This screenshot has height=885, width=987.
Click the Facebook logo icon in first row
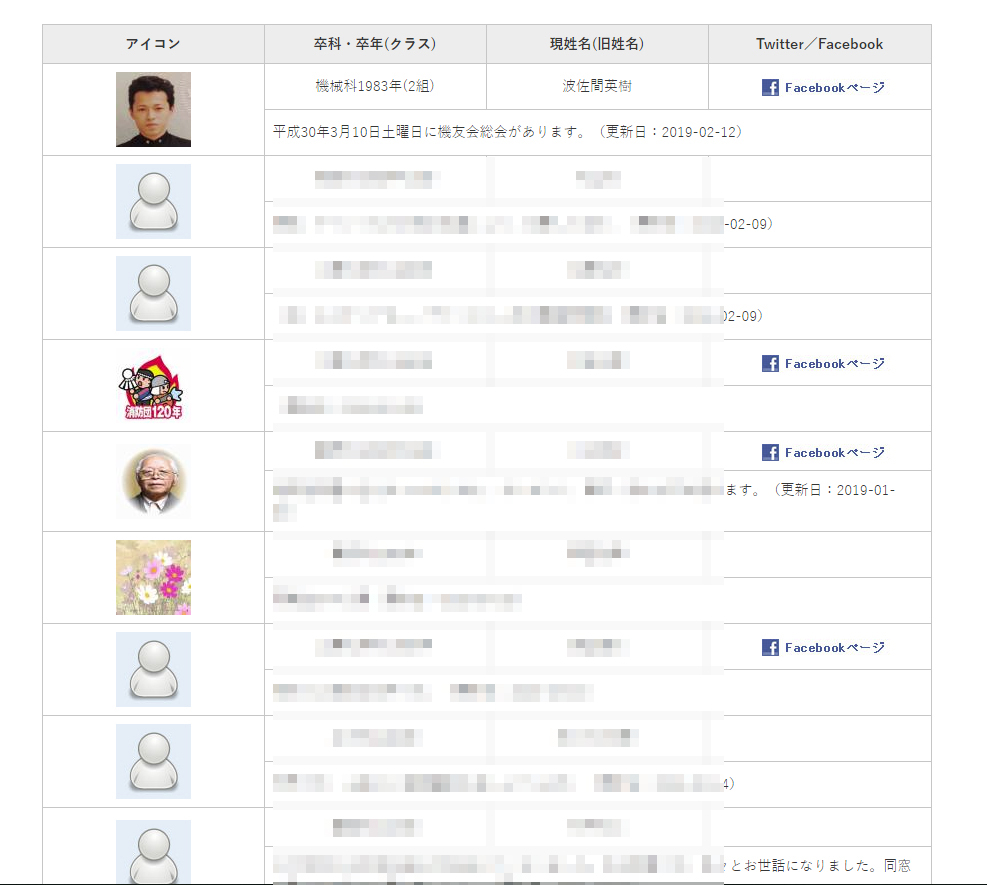(770, 87)
